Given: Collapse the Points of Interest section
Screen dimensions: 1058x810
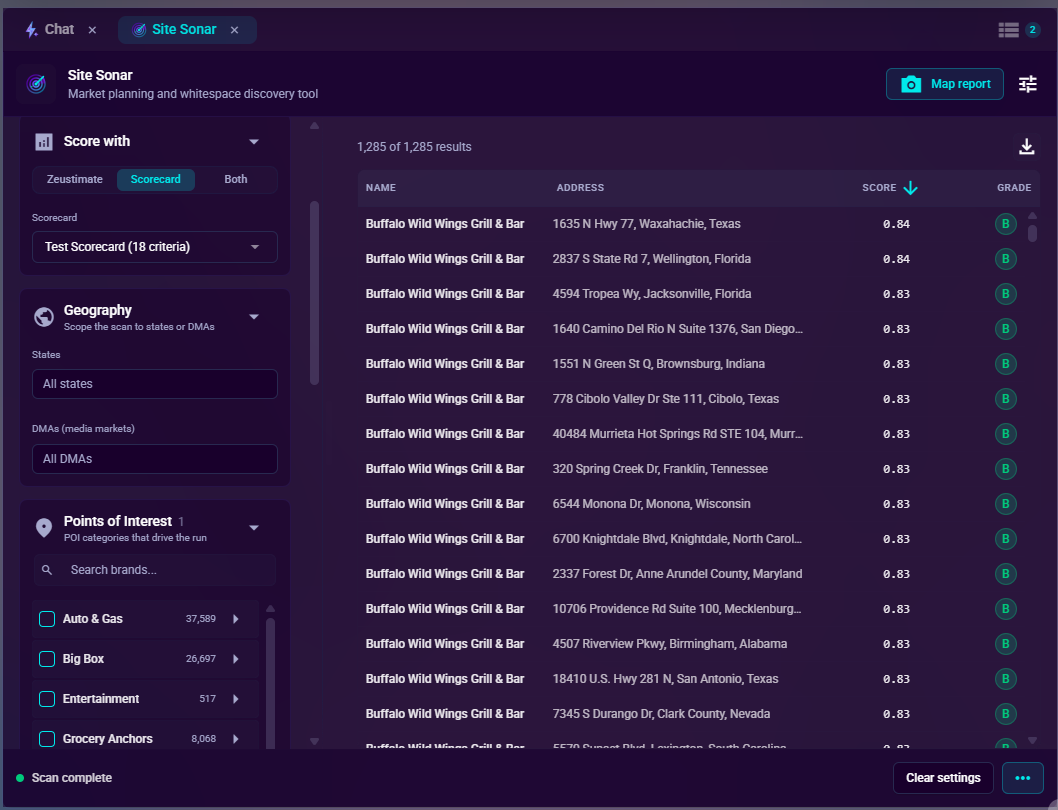Looking at the screenshot, I should click(254, 528).
